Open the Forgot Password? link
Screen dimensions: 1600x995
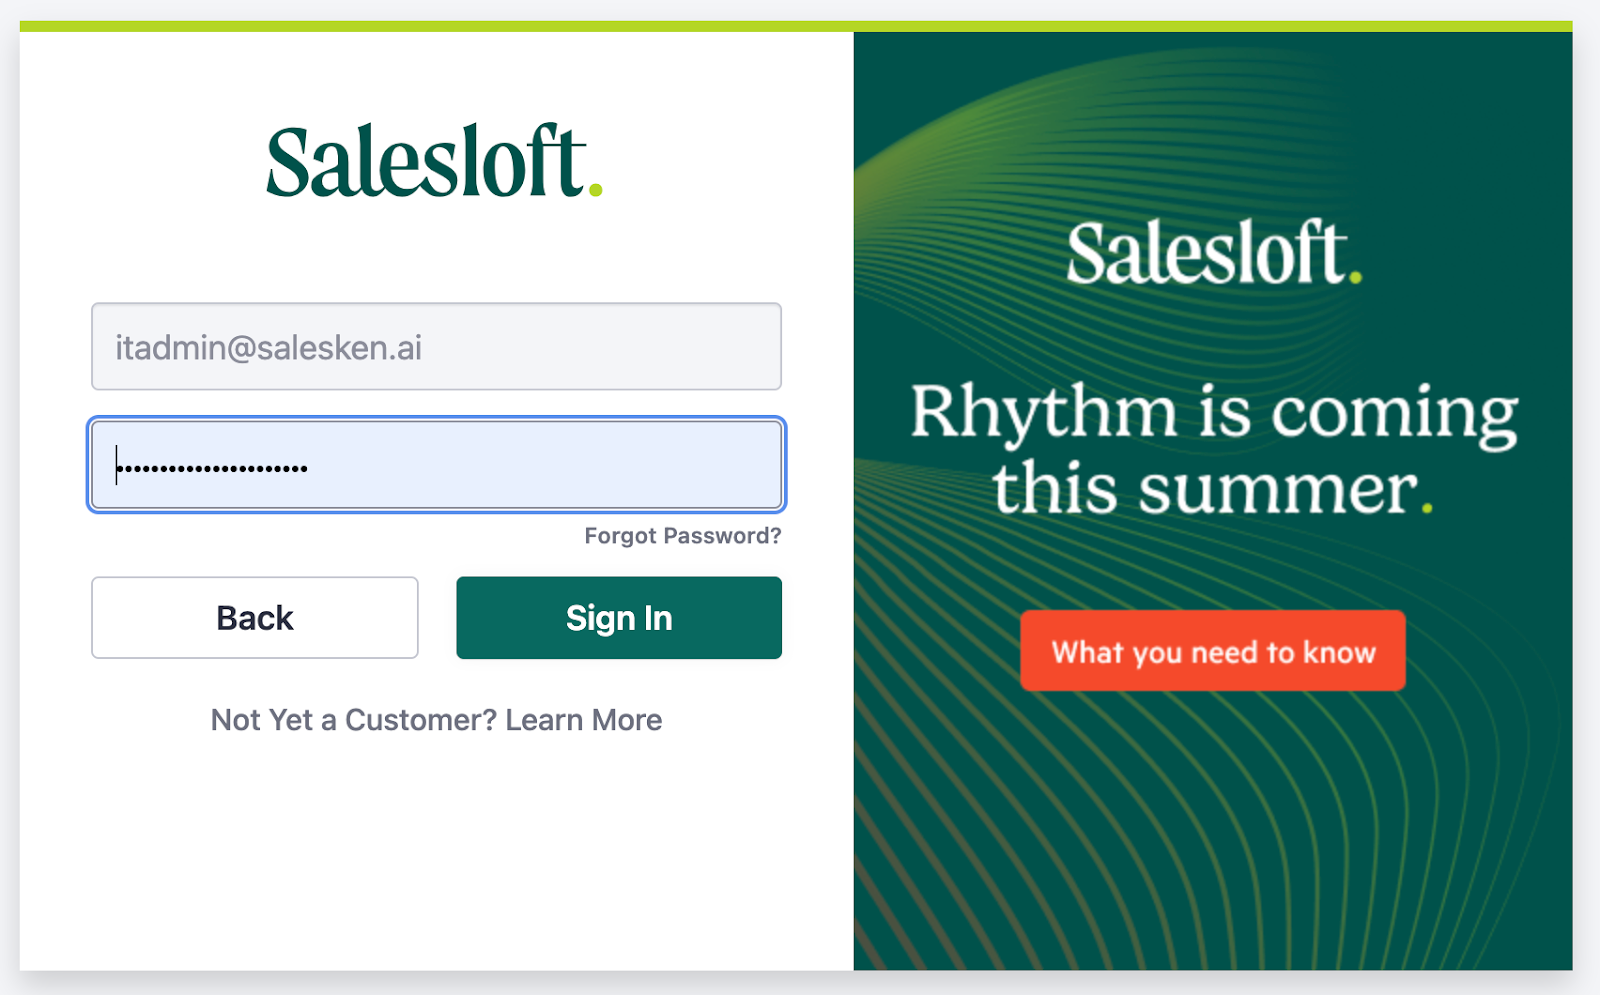(x=683, y=536)
